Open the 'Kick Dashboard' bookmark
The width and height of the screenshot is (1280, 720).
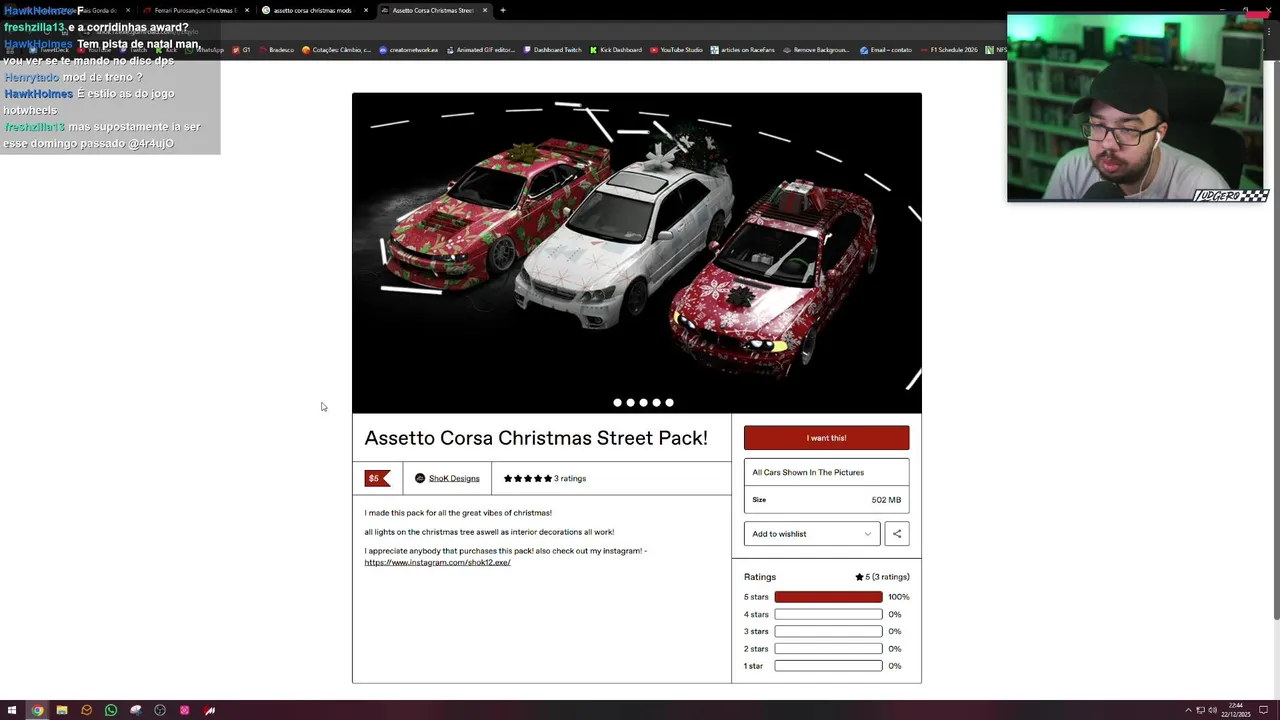point(615,50)
